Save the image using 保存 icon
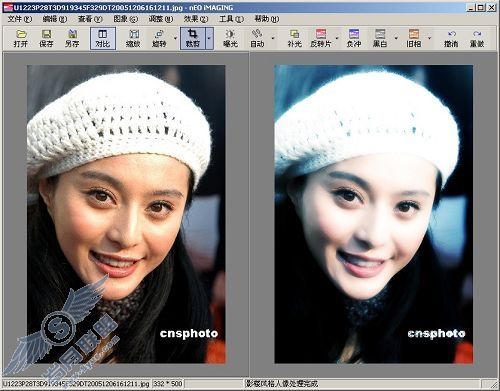 [x=46, y=38]
